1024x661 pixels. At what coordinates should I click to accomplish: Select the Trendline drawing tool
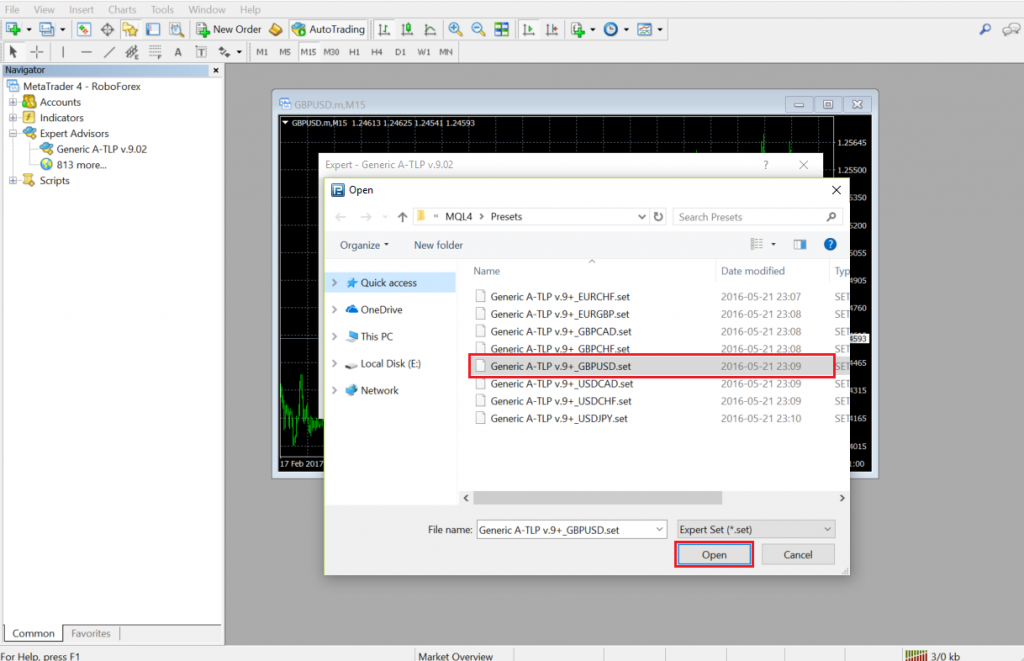pyautogui.click(x=109, y=52)
